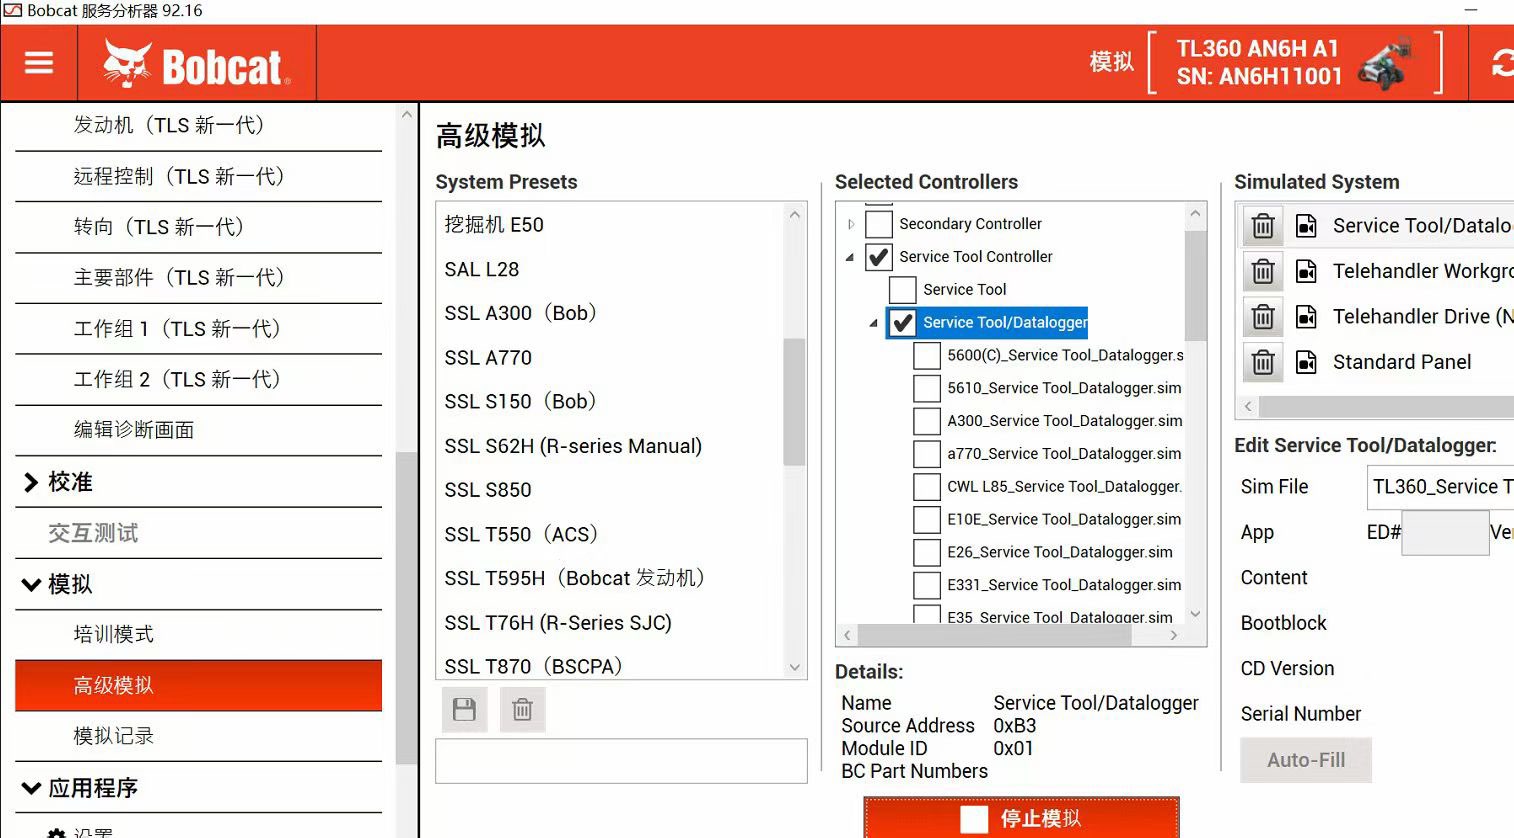Click the Bobcat logo
This screenshot has width=1514, height=838.
[x=197, y=65]
